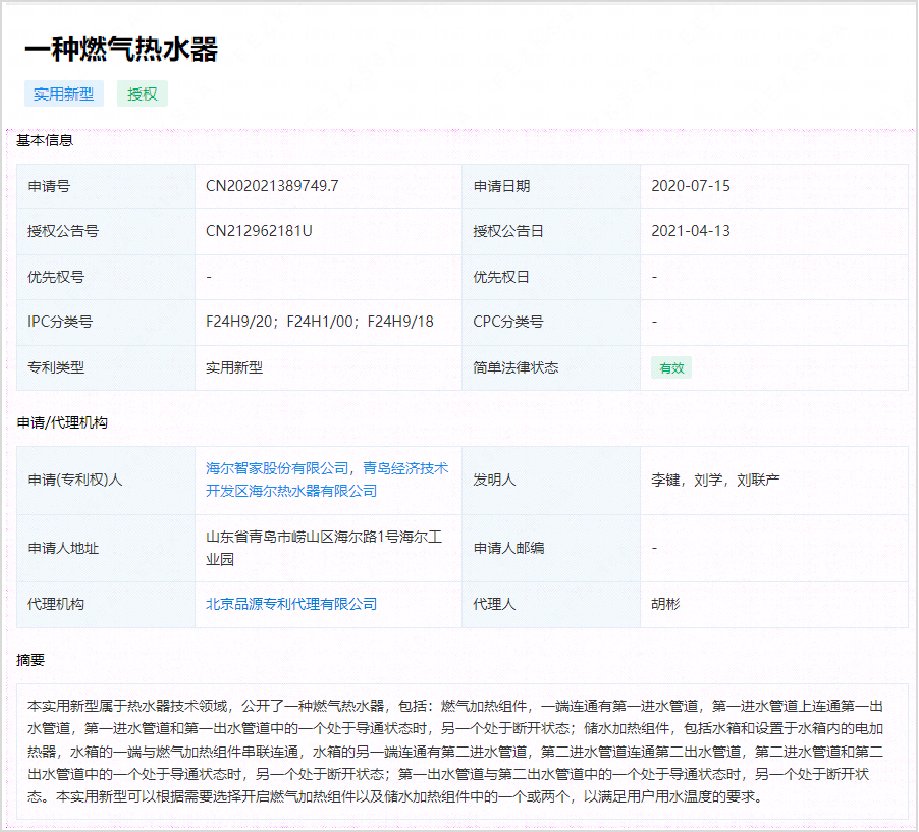Click the 实用新型 tag under the title

click(x=64, y=94)
